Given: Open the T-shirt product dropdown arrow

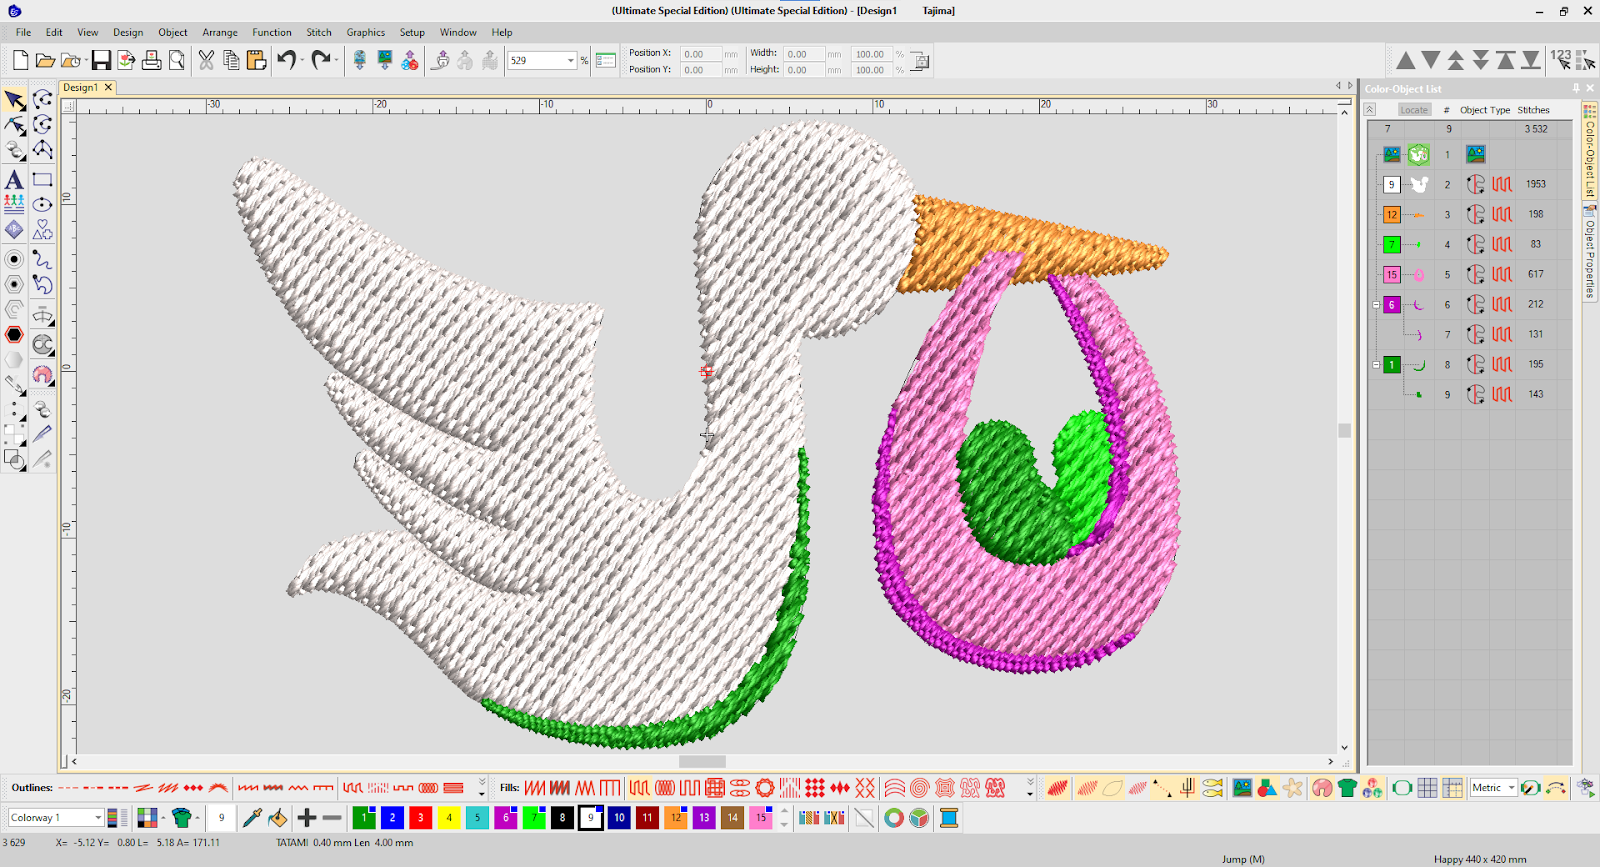Looking at the screenshot, I should coord(197,818).
